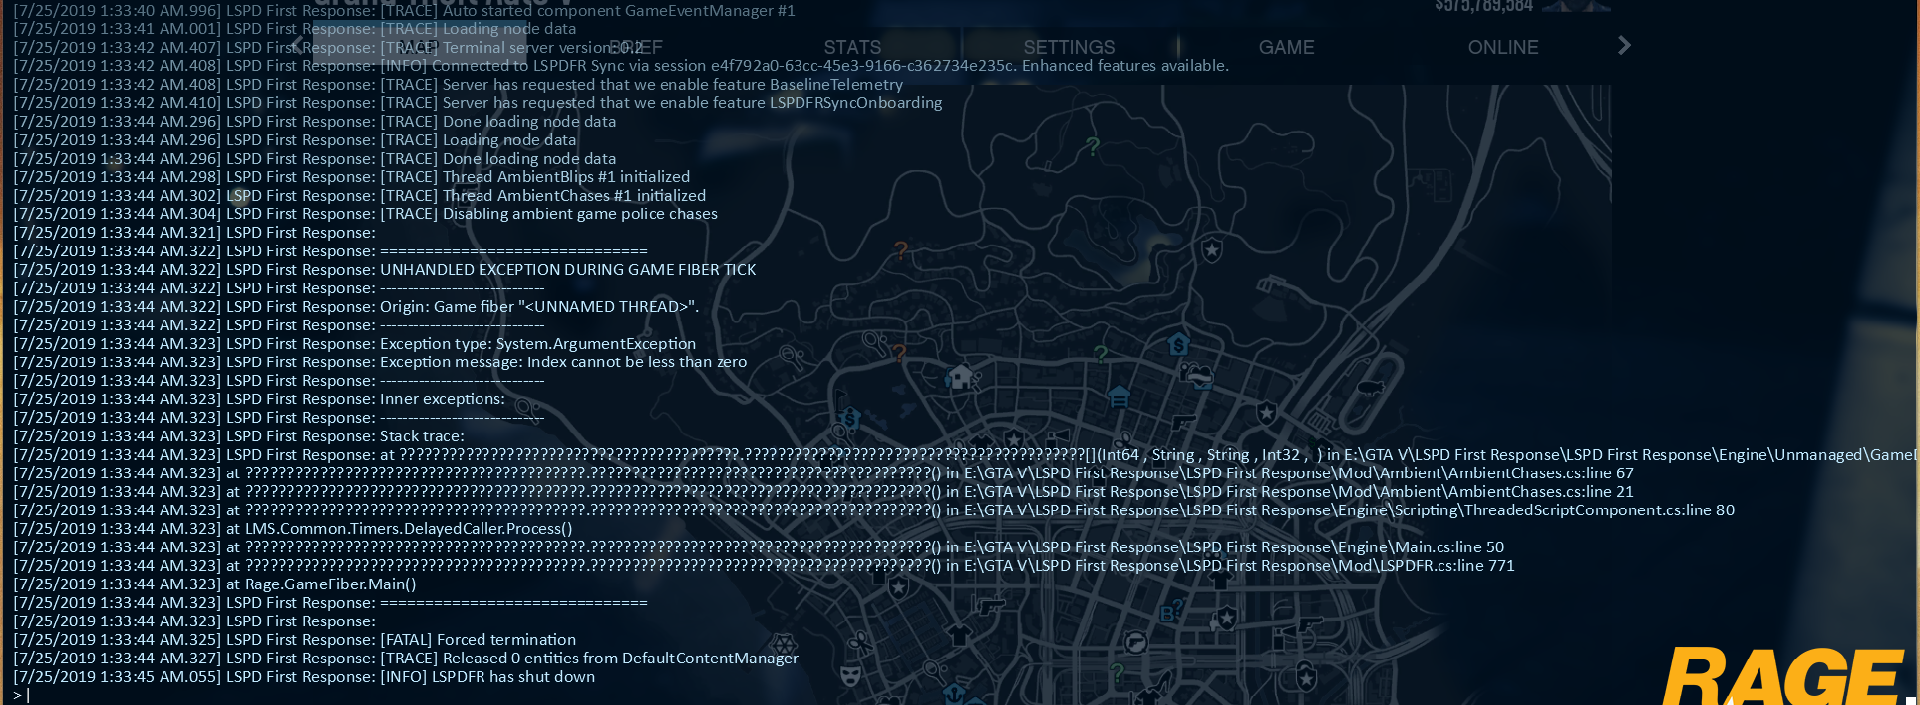Click the 'ThreadedScriptComponent.cs:line 80' stack line
The width and height of the screenshot is (1920, 705).
(x=875, y=510)
